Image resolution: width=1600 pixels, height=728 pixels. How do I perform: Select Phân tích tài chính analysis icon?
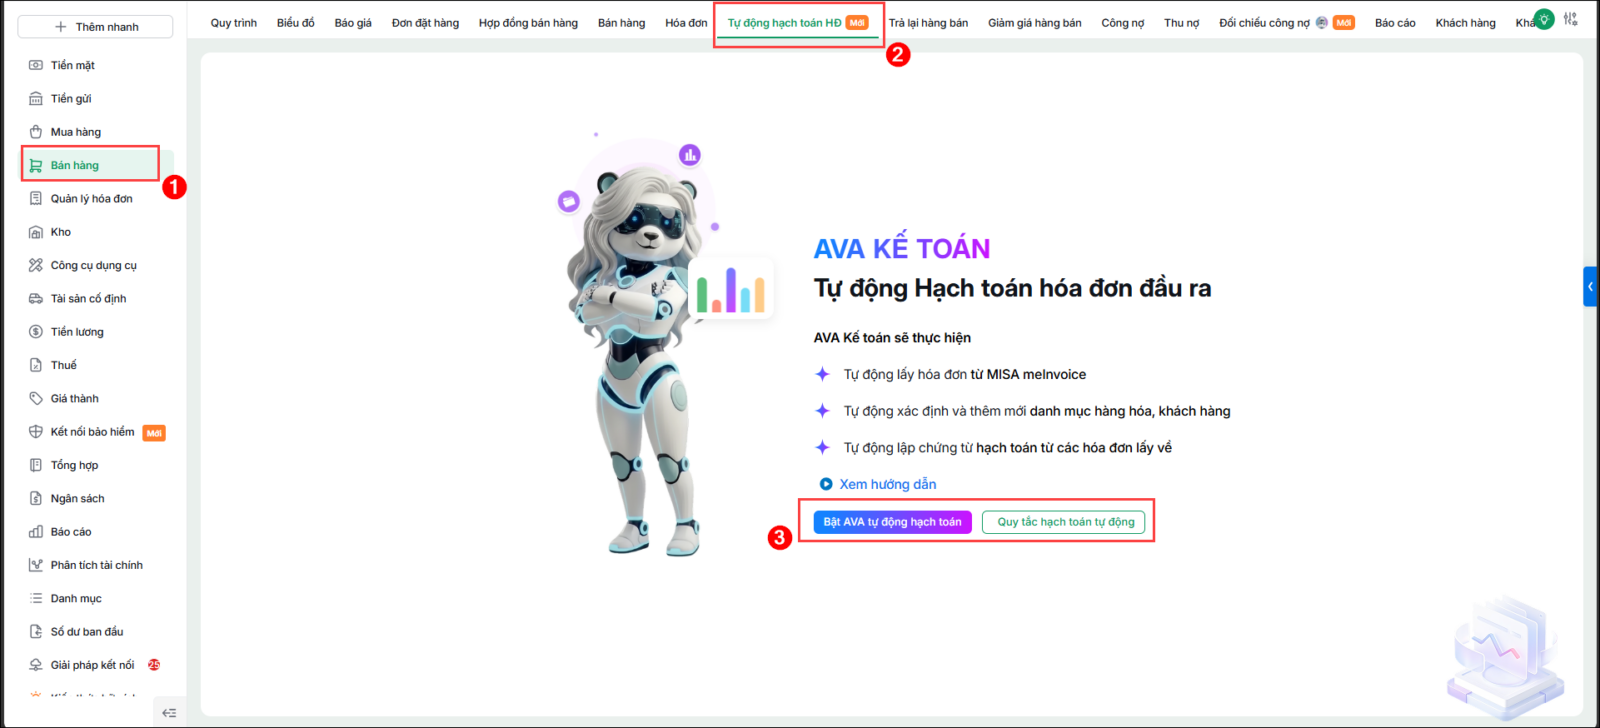coord(36,565)
